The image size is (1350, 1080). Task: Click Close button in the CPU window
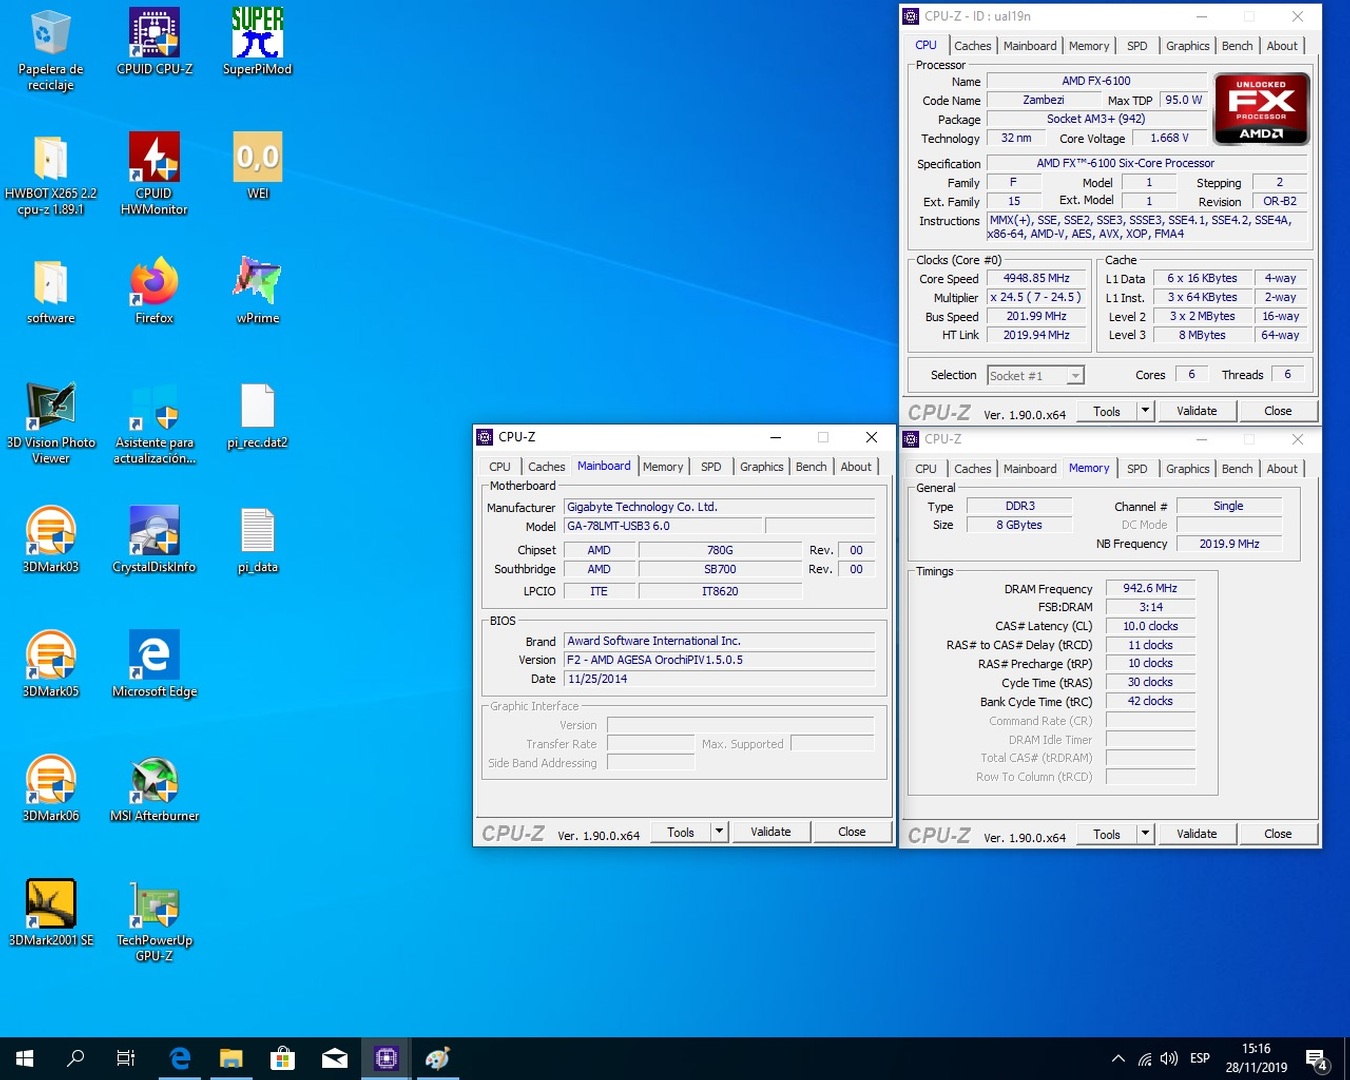click(x=1277, y=411)
